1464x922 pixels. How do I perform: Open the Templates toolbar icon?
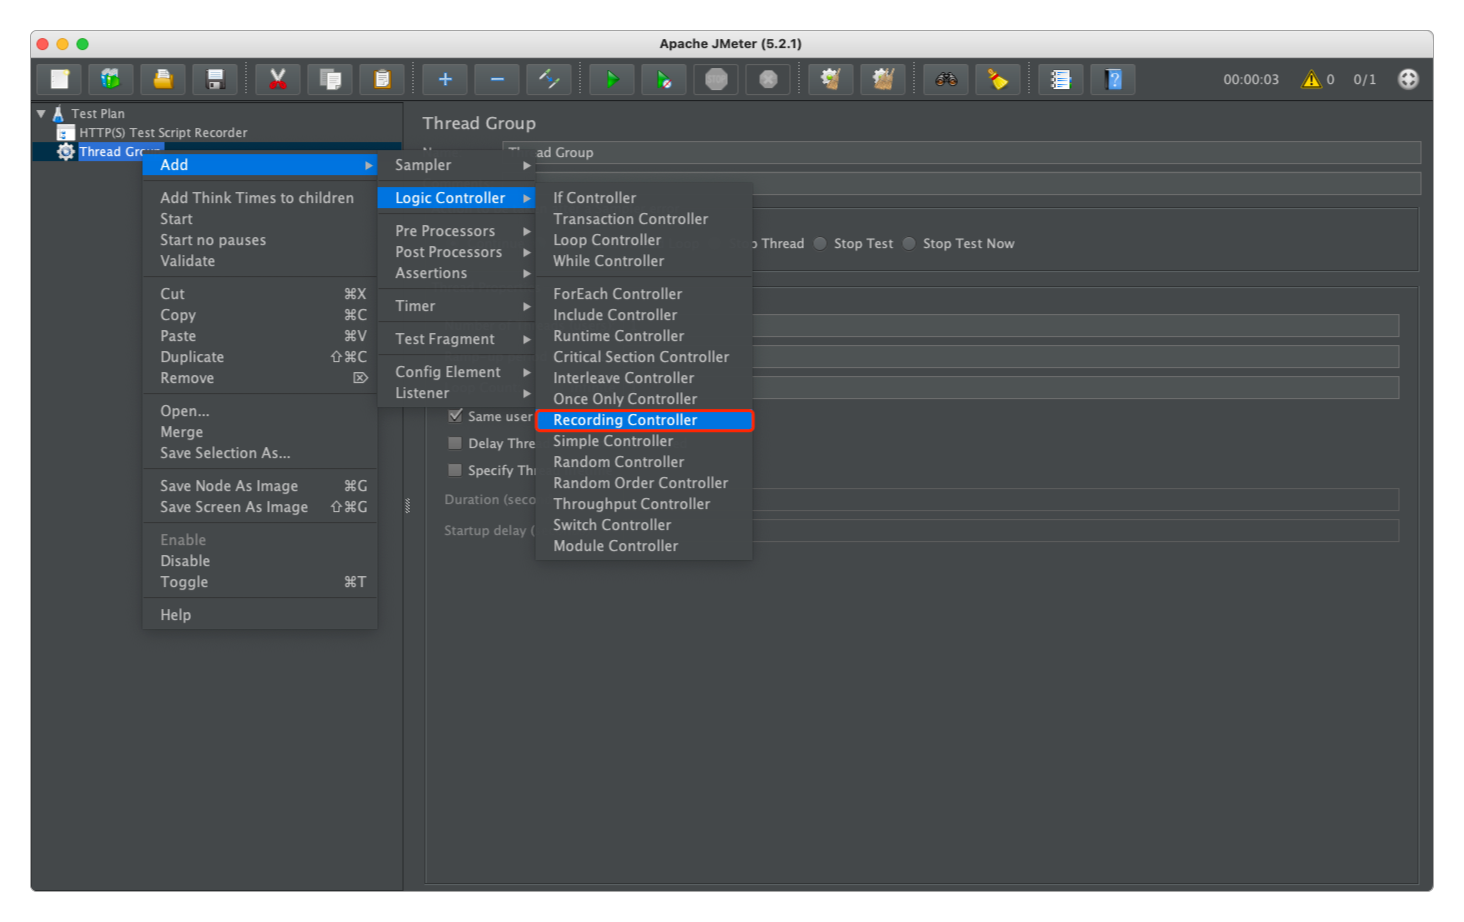111,79
